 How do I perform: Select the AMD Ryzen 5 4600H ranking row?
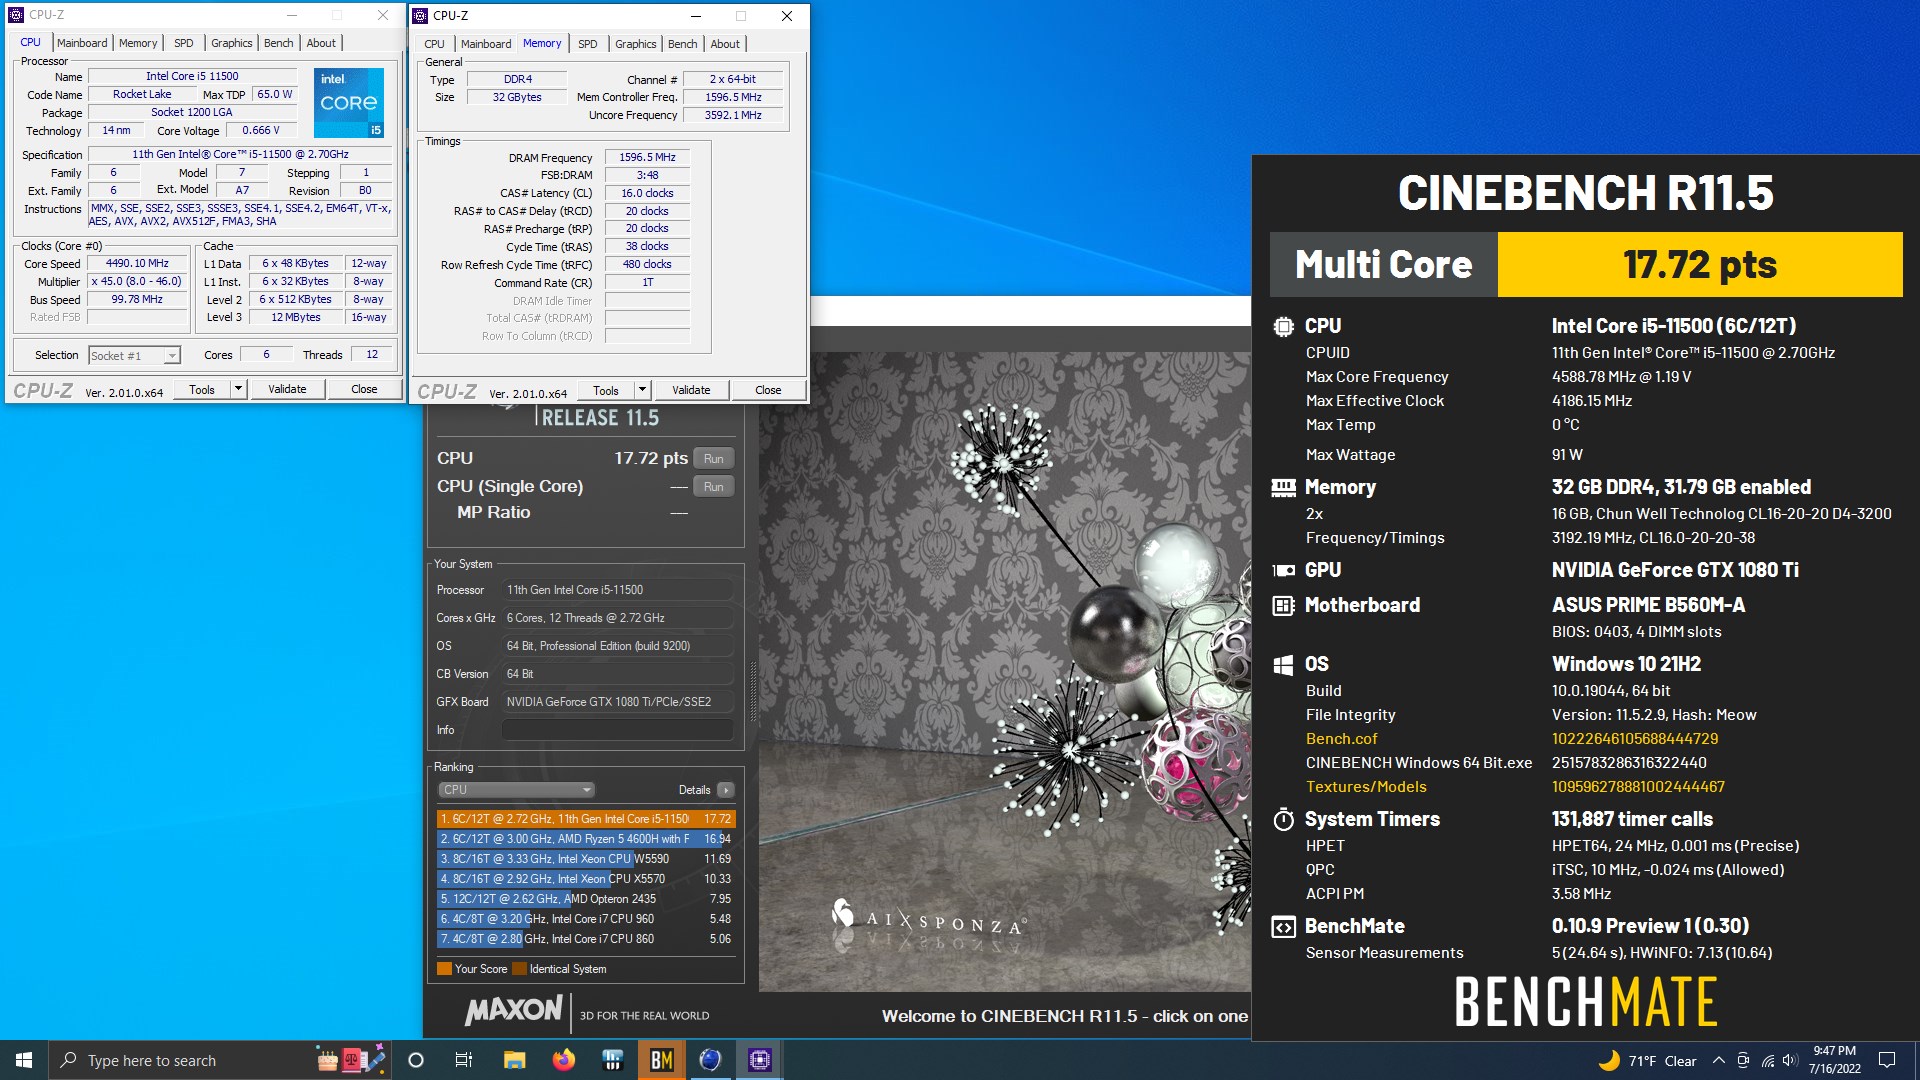tap(585, 839)
